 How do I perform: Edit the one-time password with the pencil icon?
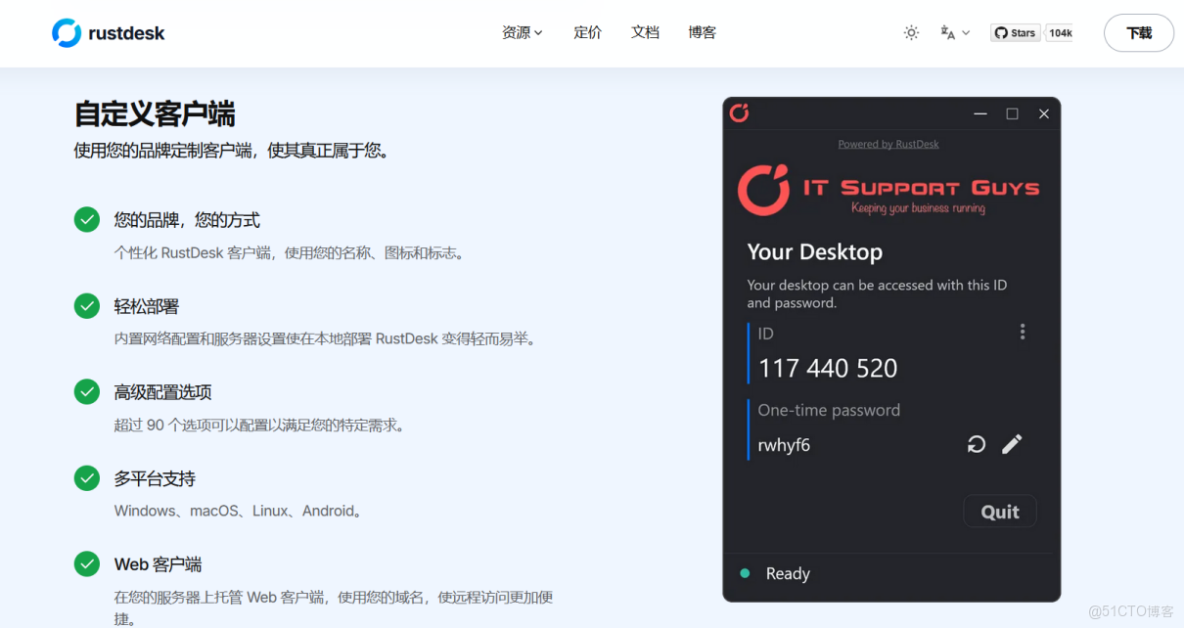(1012, 443)
